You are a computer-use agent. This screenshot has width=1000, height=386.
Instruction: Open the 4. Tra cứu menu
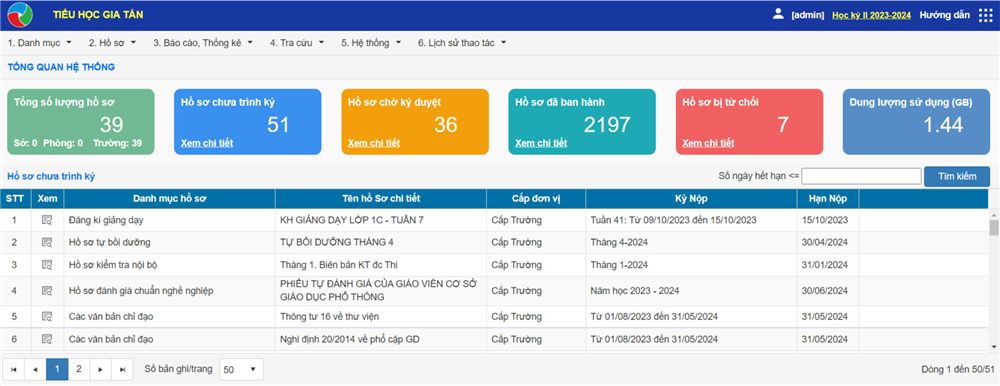[x=297, y=43]
